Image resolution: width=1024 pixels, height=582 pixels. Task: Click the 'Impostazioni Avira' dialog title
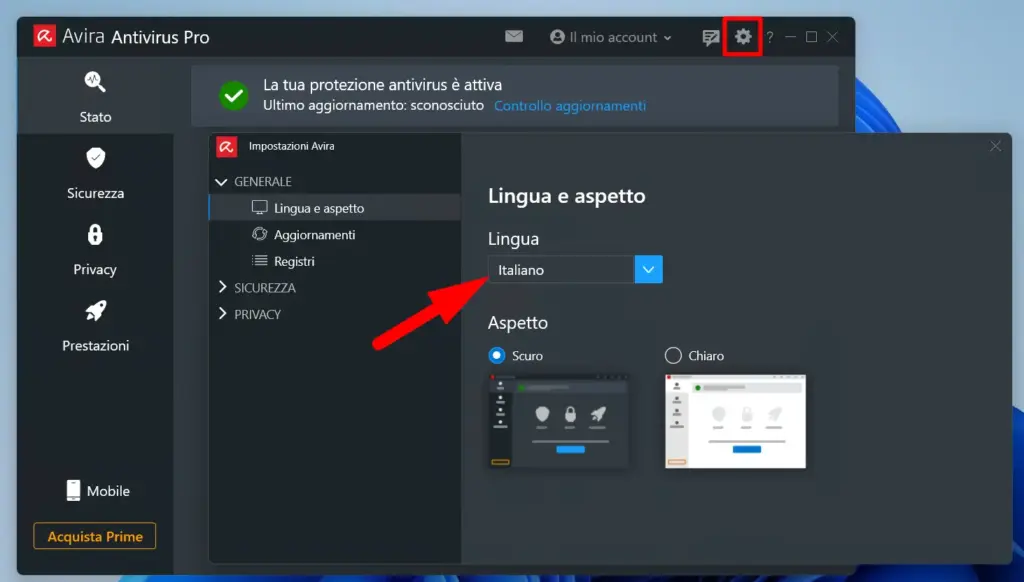click(x=291, y=146)
